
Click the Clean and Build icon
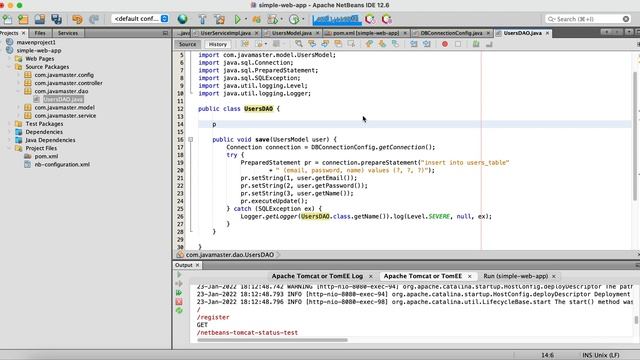[220, 19]
